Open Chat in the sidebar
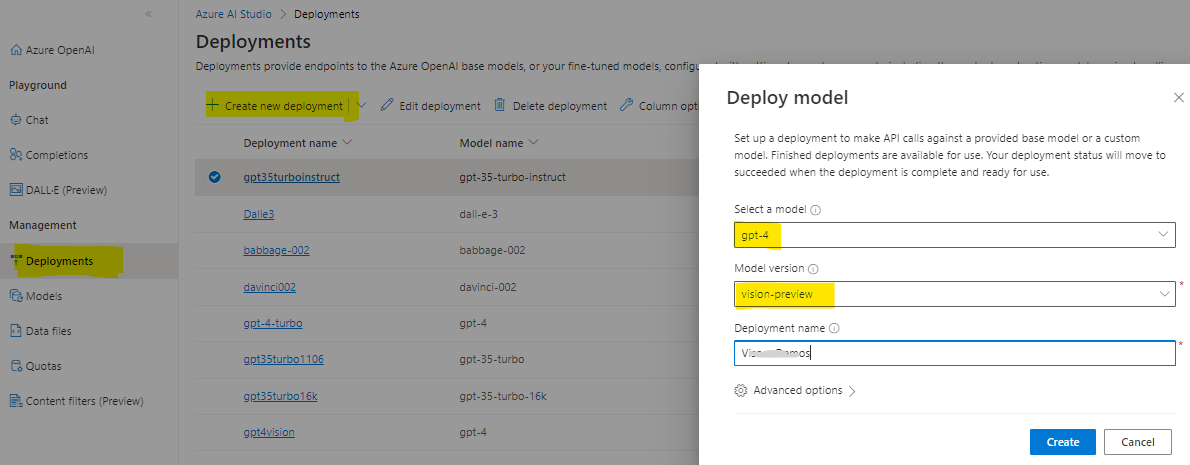The width and height of the screenshot is (1190, 465). [37, 120]
